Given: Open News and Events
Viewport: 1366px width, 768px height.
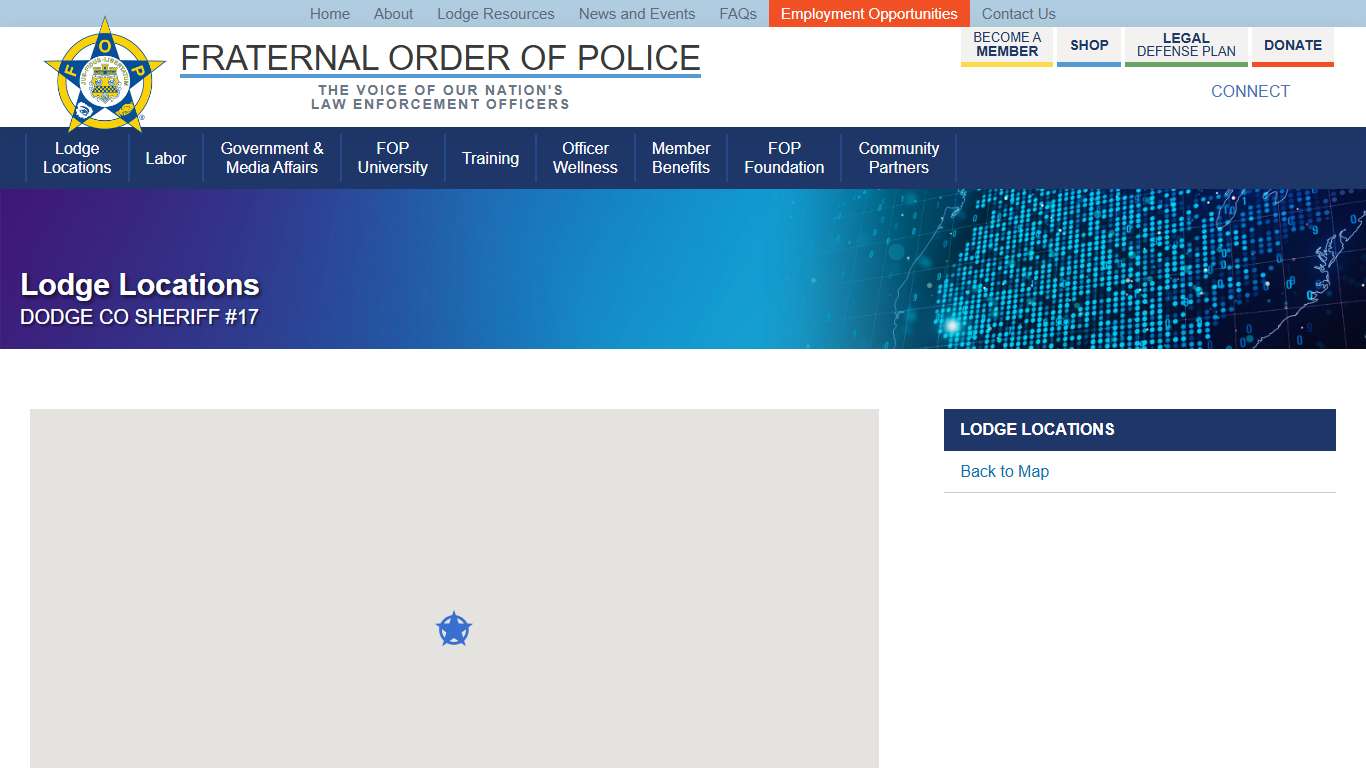Looking at the screenshot, I should point(637,14).
